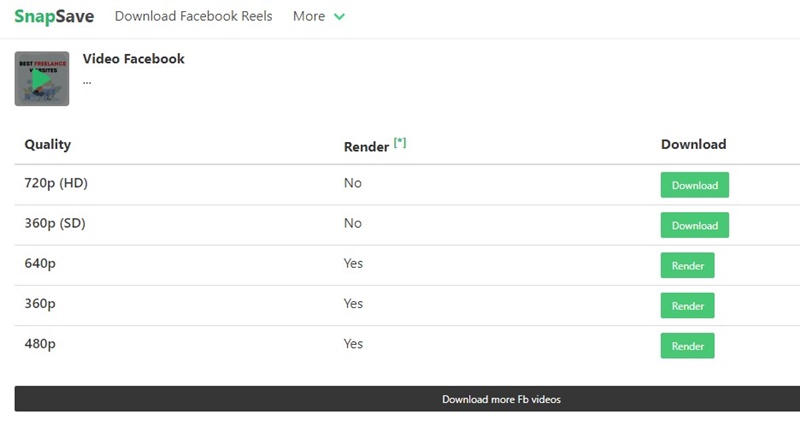Render the 360p version
Image resolution: width=800 pixels, height=426 pixels.
(687, 306)
